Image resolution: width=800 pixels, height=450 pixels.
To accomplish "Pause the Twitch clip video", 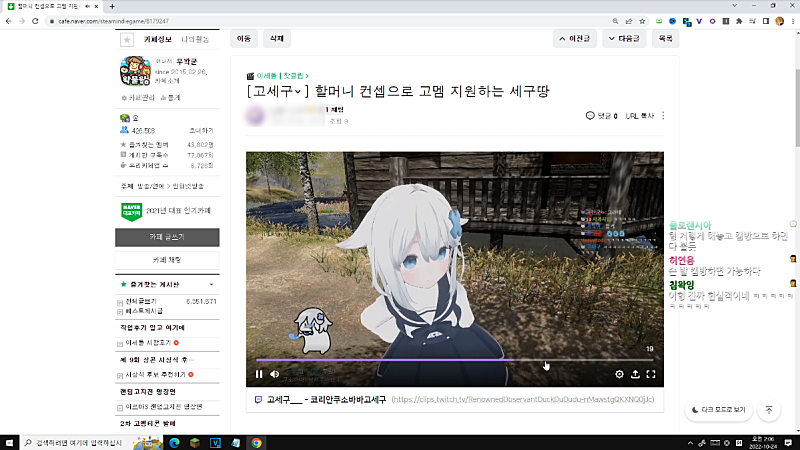I will [x=259, y=374].
